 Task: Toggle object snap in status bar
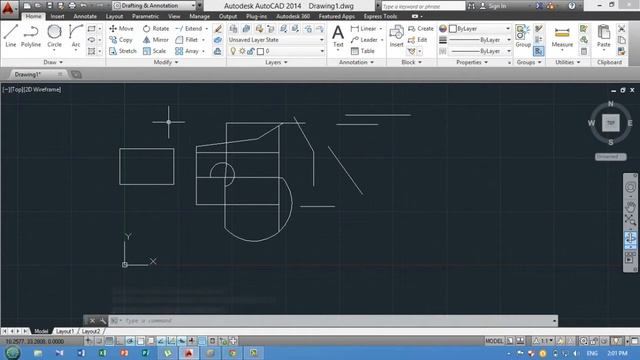(x=140, y=341)
